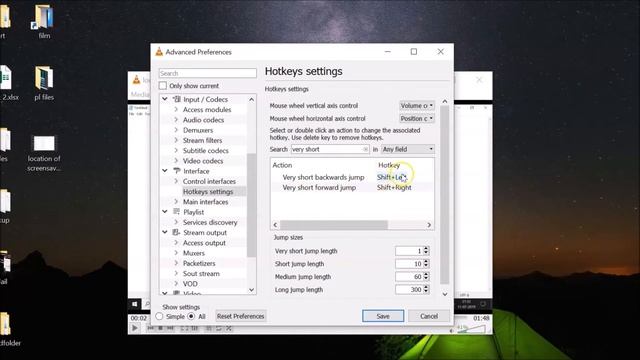Click the Long jump length spinbox
This screenshot has width=640, height=360.
pyautogui.click(x=412, y=289)
